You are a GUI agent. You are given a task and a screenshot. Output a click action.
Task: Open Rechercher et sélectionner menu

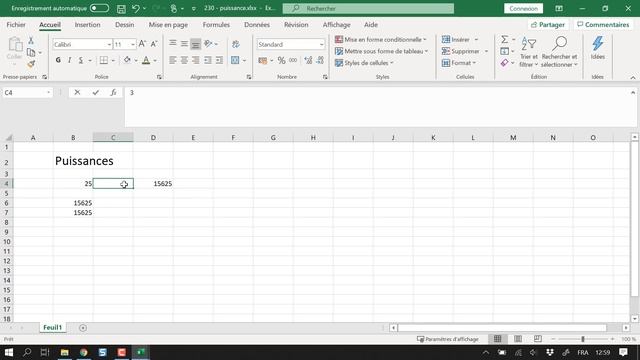[559, 52]
